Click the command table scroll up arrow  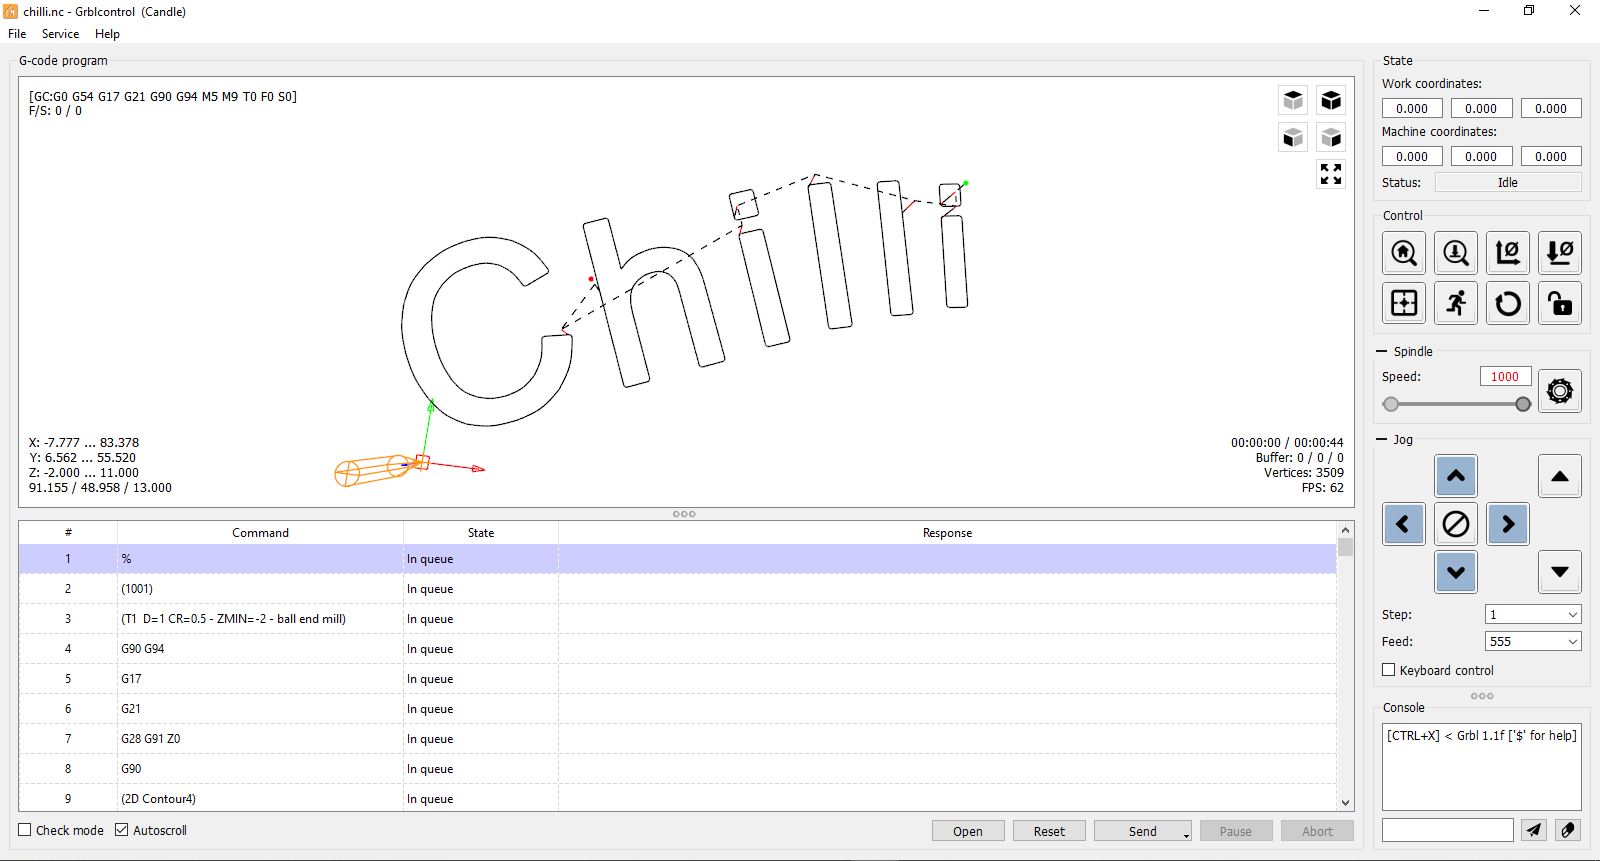[x=1345, y=530]
